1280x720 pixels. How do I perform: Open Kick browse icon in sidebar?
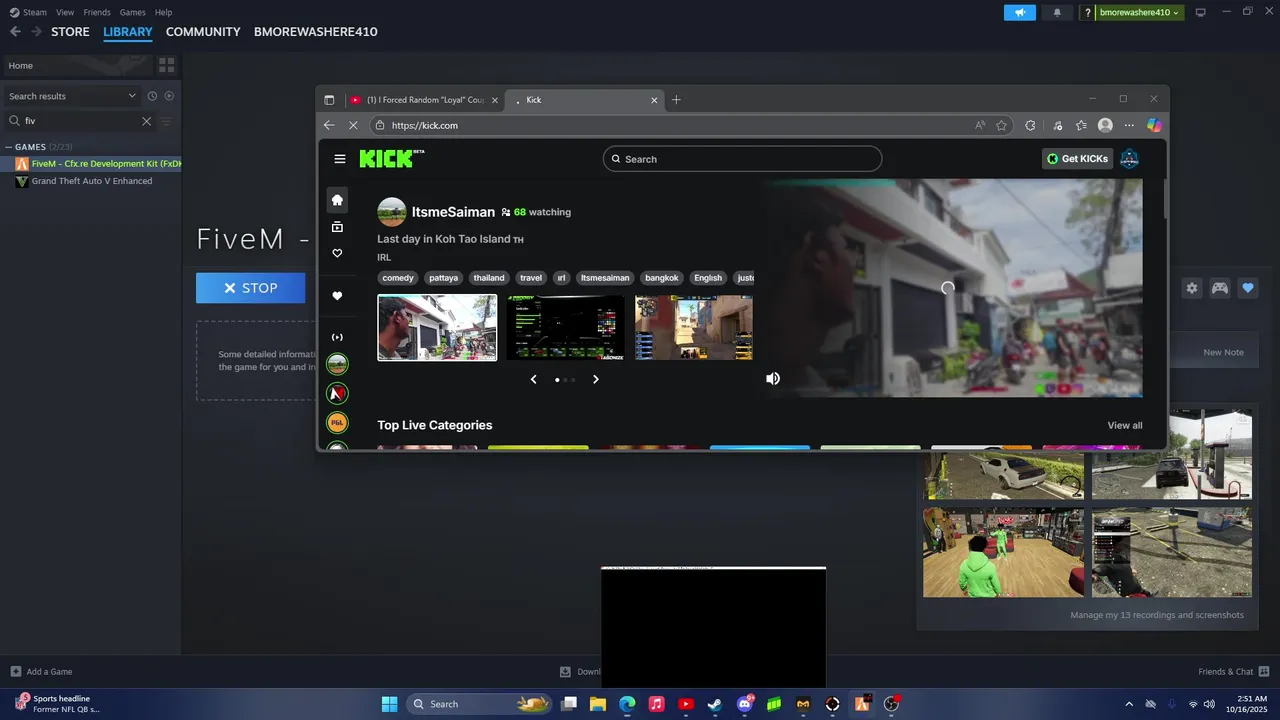coord(337,227)
